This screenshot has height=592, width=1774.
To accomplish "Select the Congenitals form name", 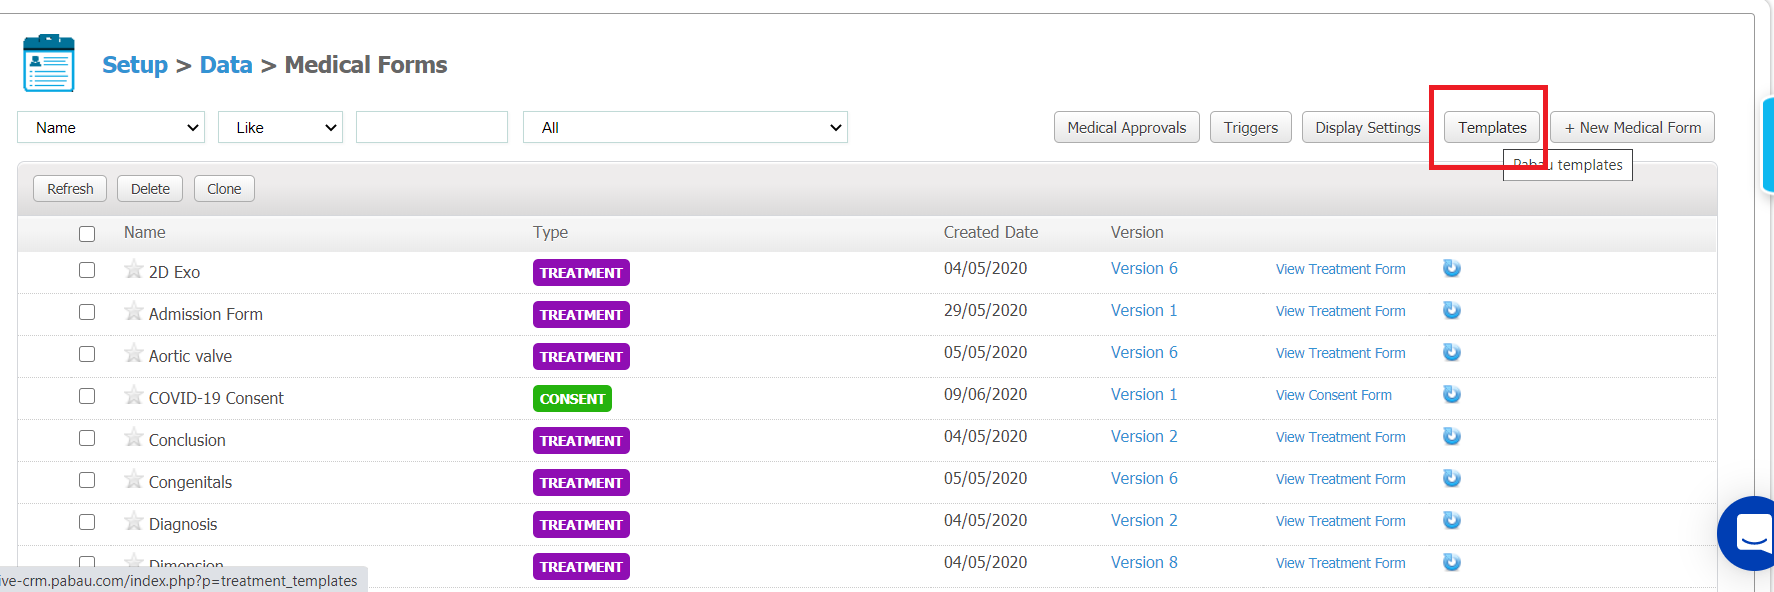I will [x=190, y=482].
